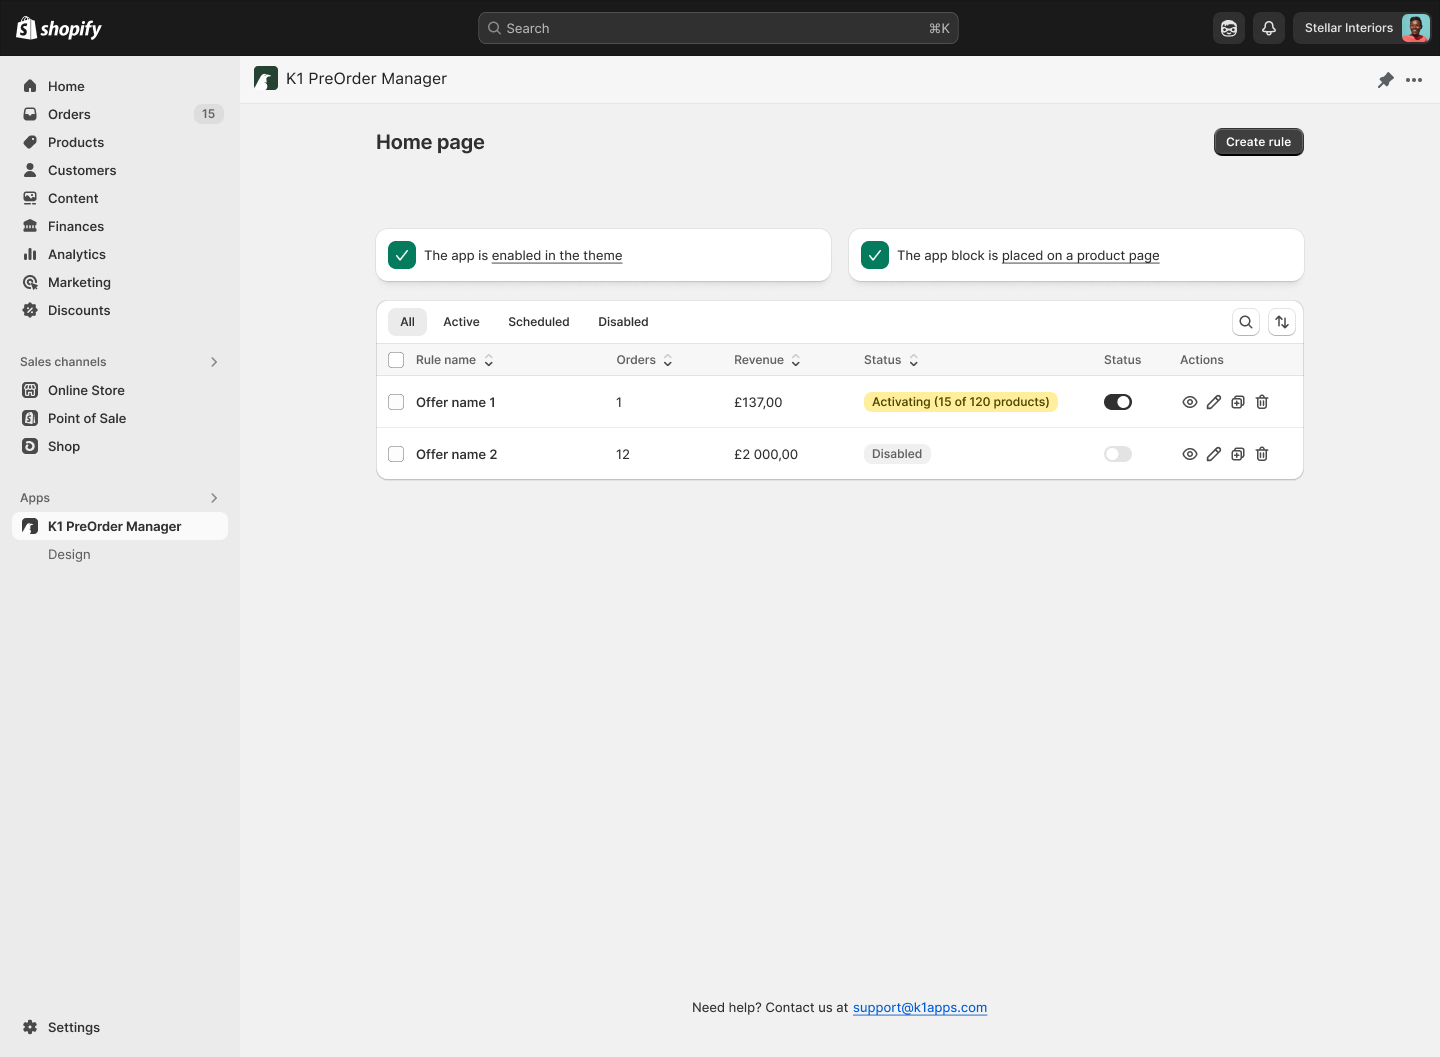This screenshot has height=1057, width=1440.
Task: Pin the K1 PreOrder Manager app
Action: point(1386,79)
